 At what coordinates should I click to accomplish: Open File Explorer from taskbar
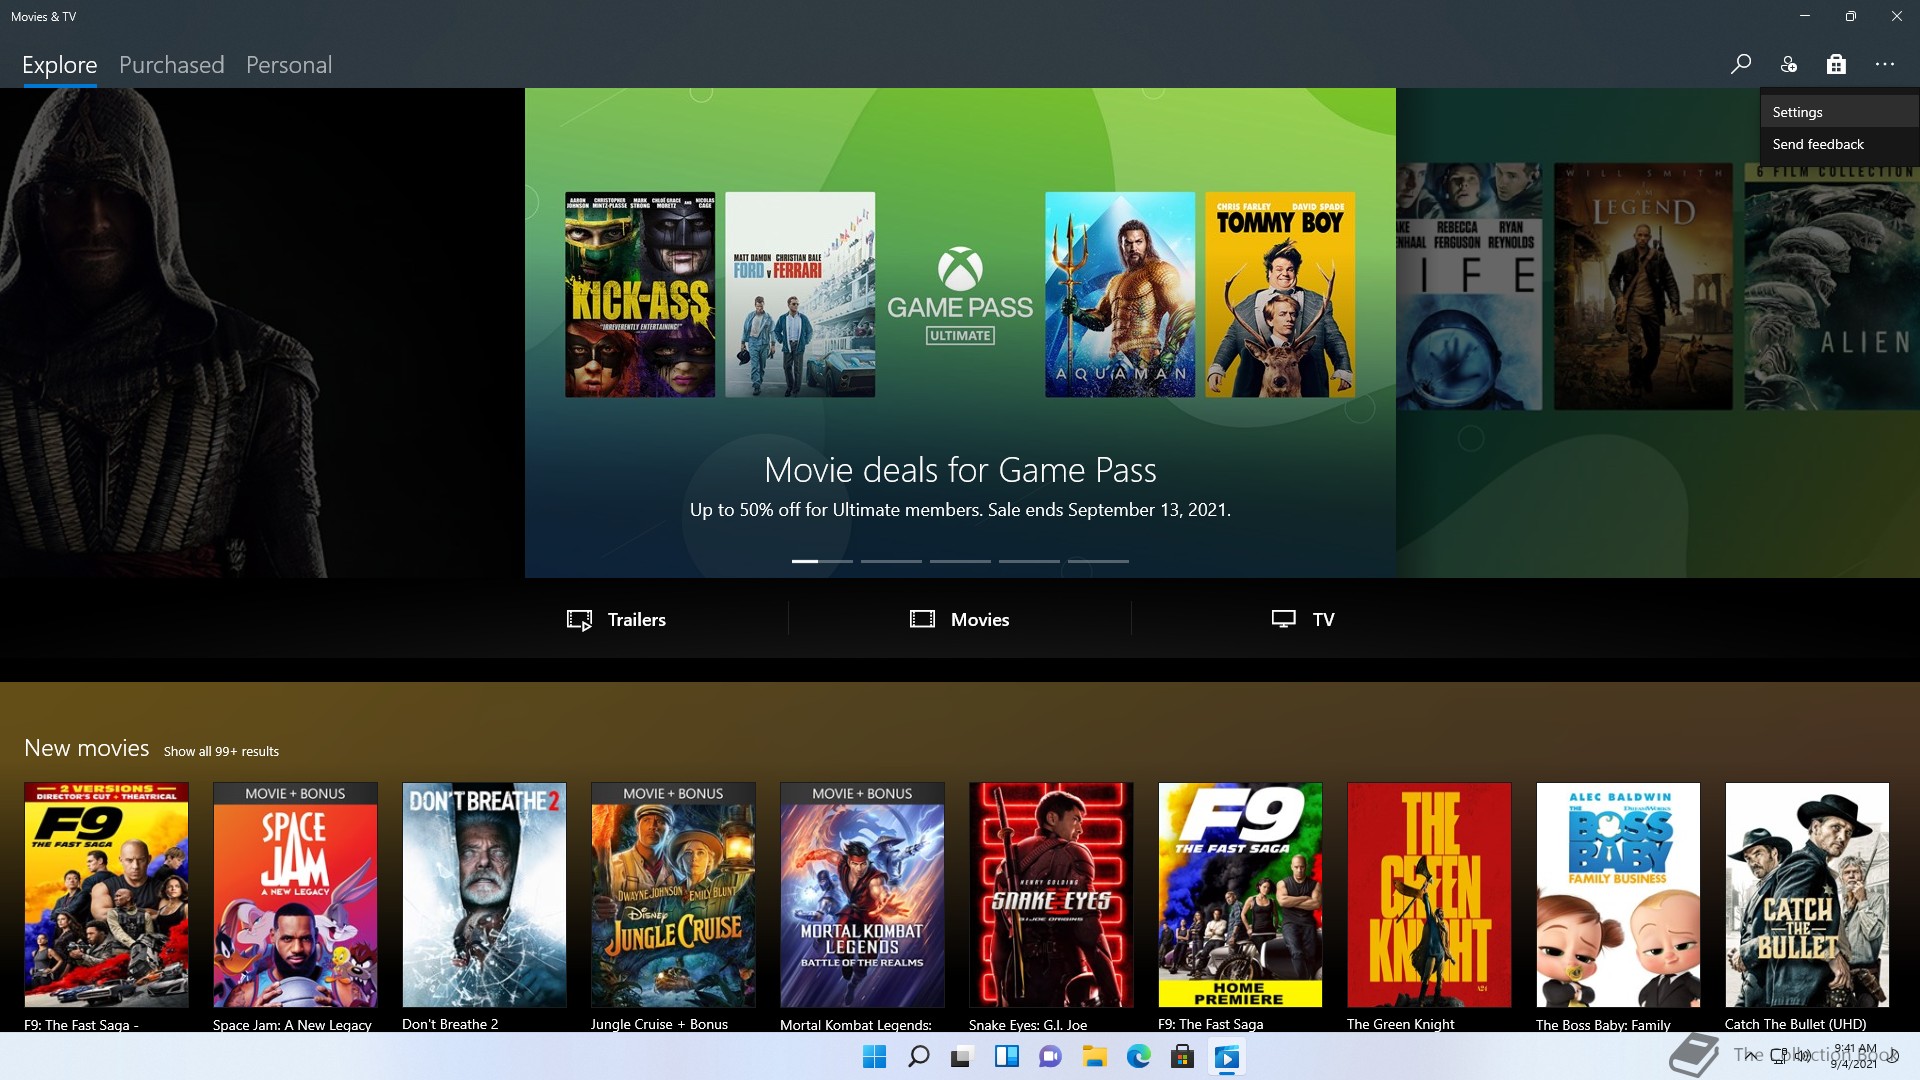click(x=1094, y=1056)
